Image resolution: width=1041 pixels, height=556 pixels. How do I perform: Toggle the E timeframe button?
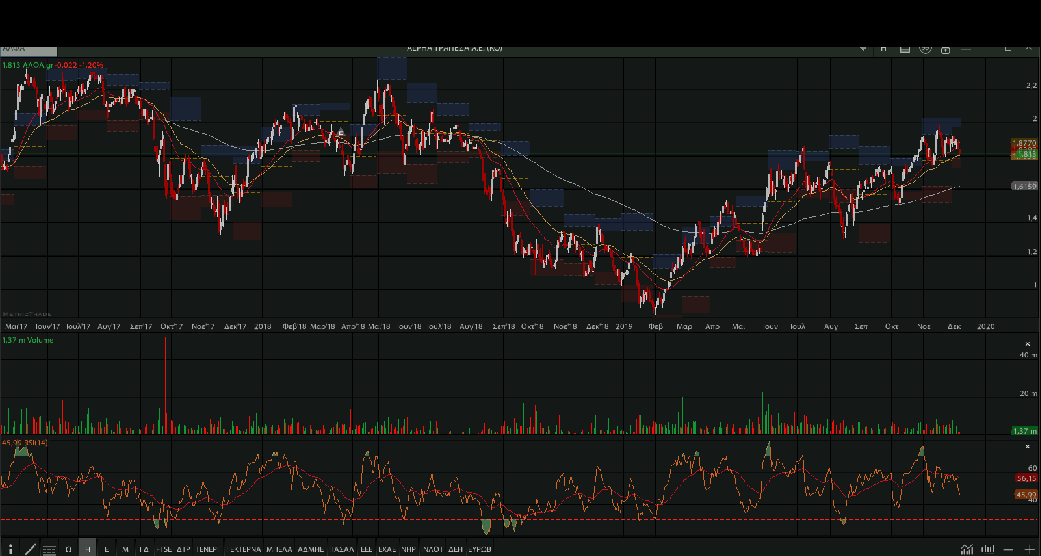click(107, 549)
